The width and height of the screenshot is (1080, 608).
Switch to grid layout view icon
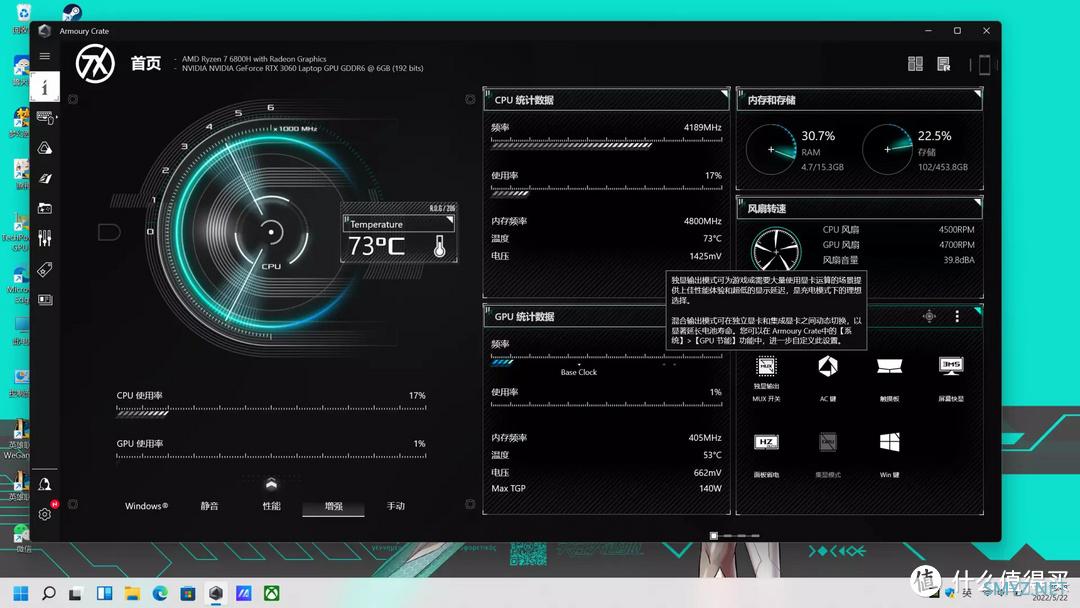(x=915, y=64)
